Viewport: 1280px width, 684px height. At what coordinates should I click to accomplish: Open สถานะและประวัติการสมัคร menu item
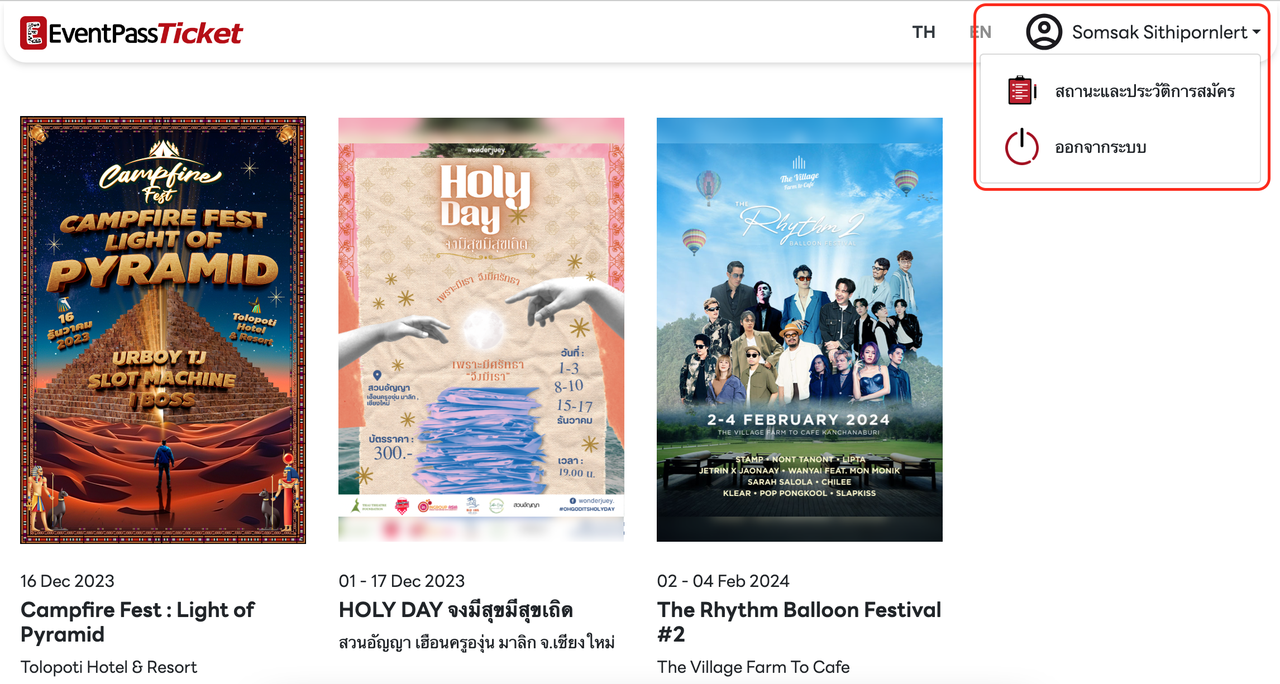1145,91
